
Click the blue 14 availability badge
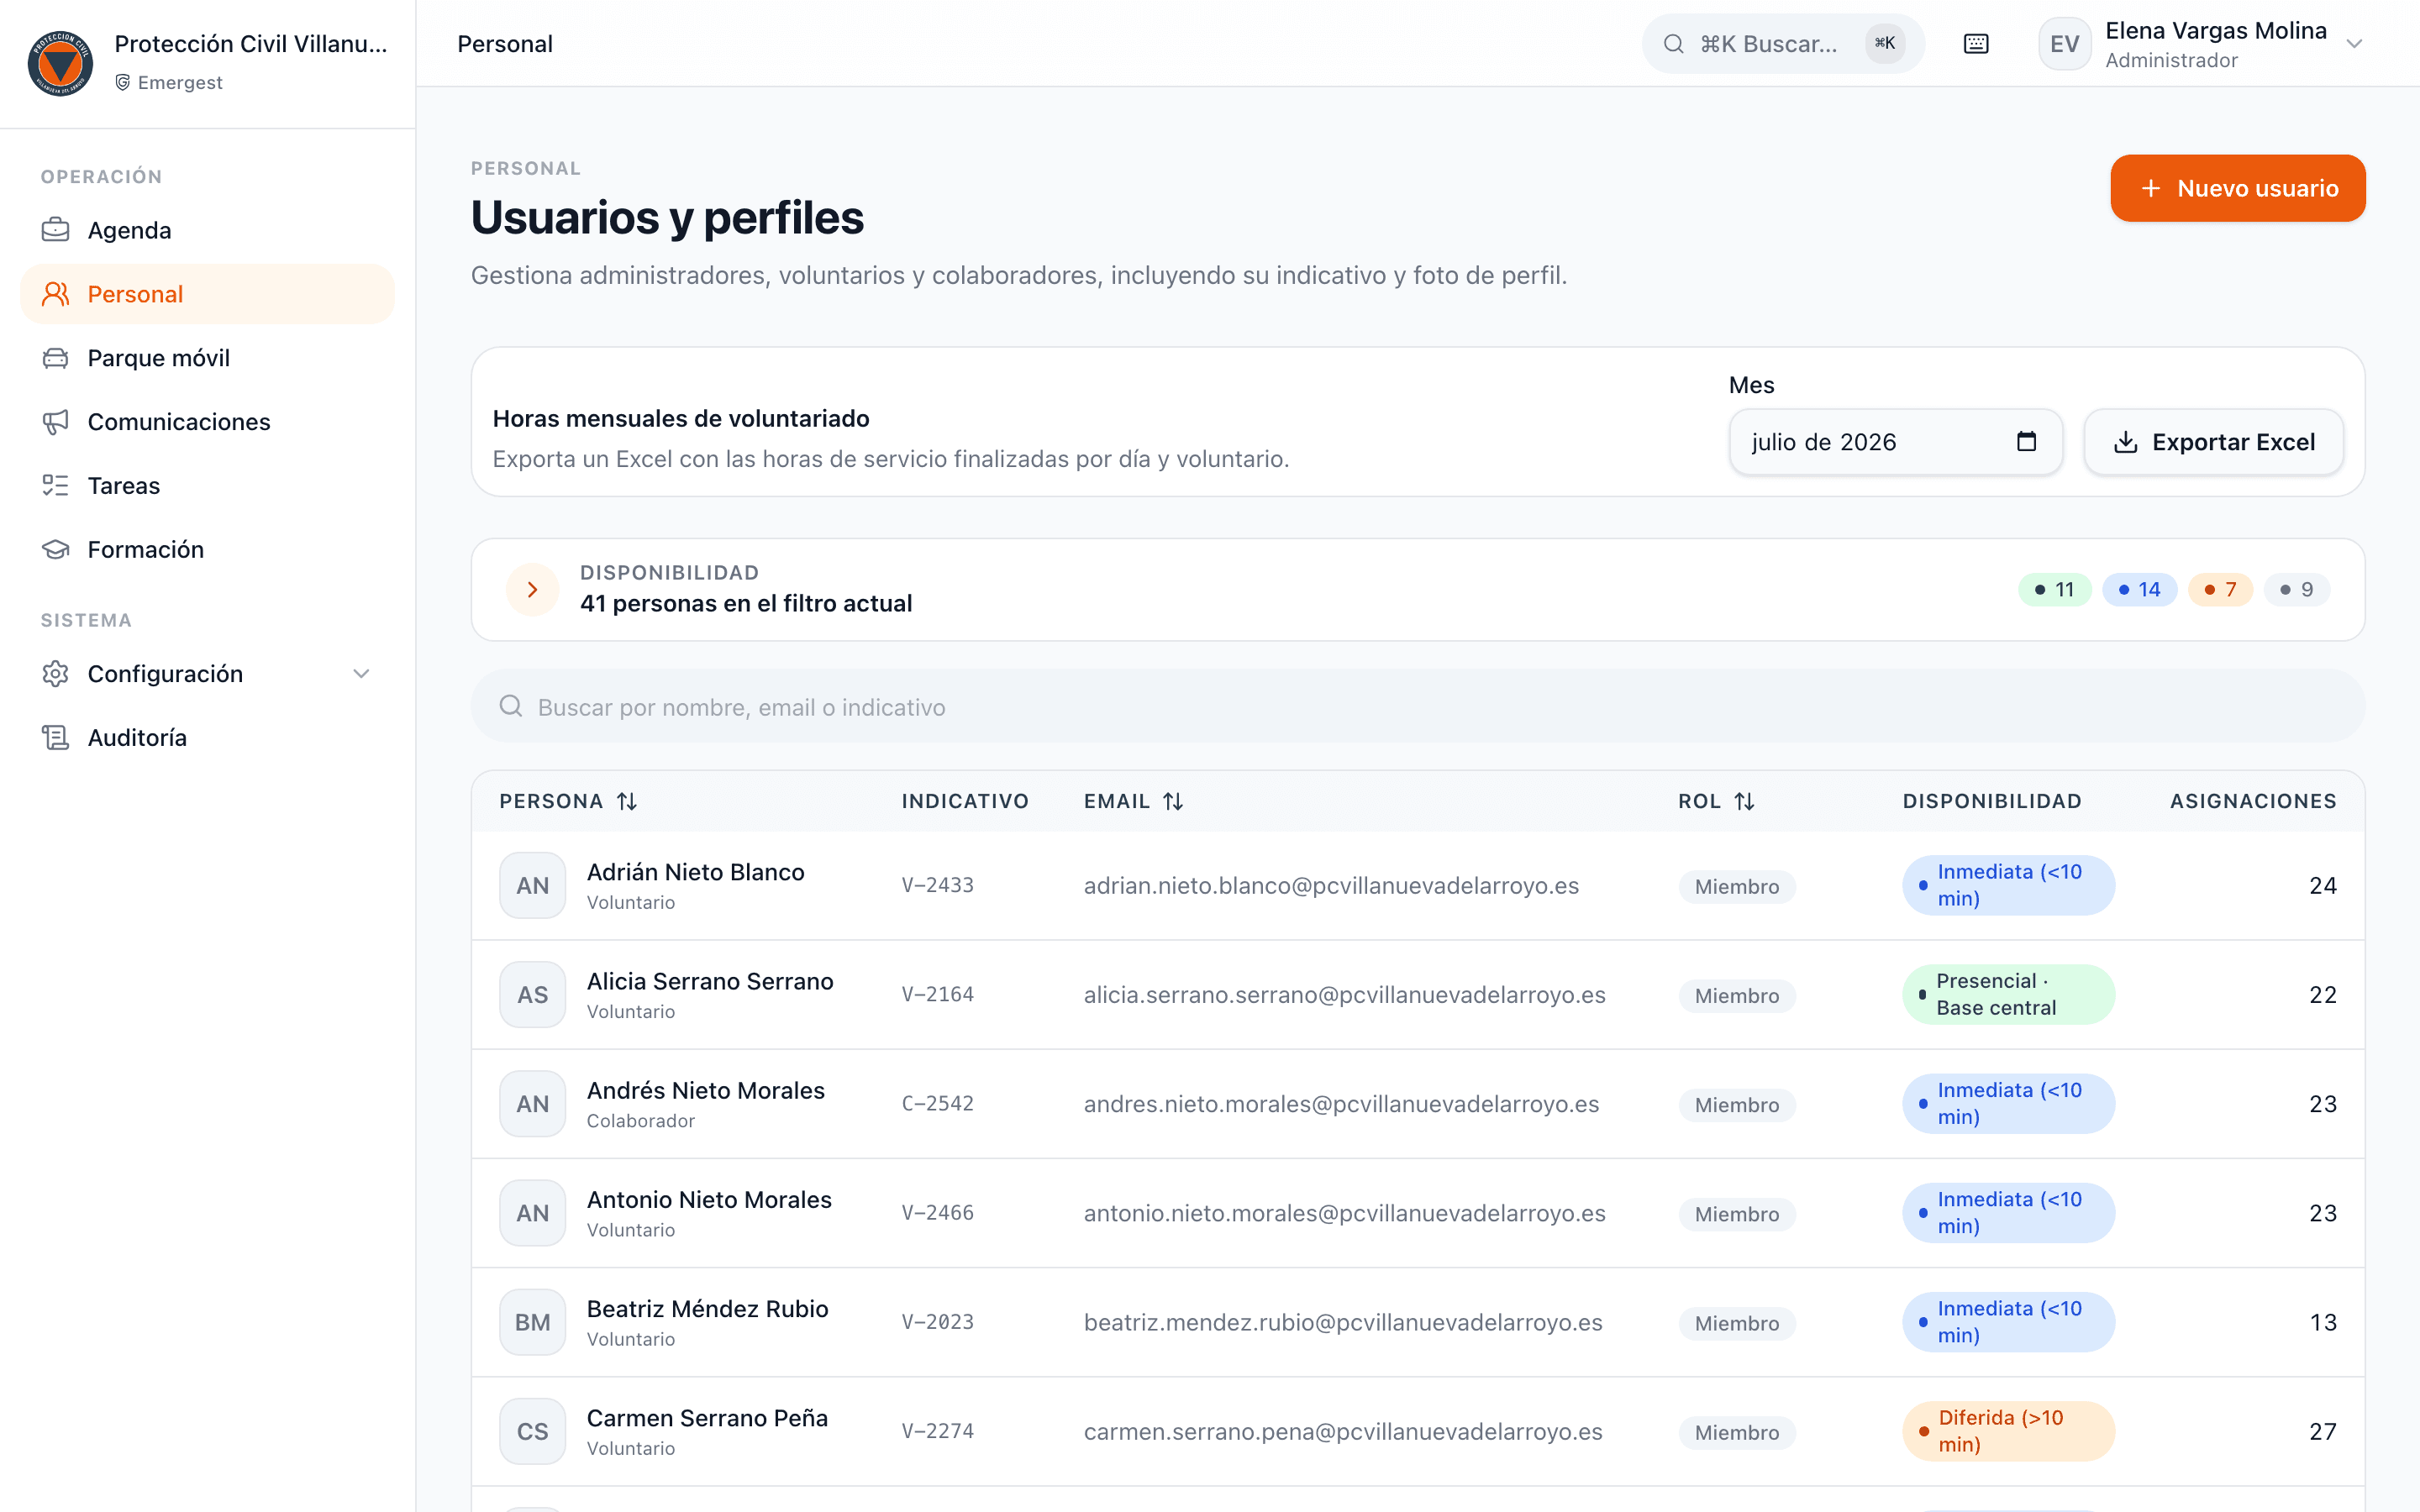click(2139, 590)
